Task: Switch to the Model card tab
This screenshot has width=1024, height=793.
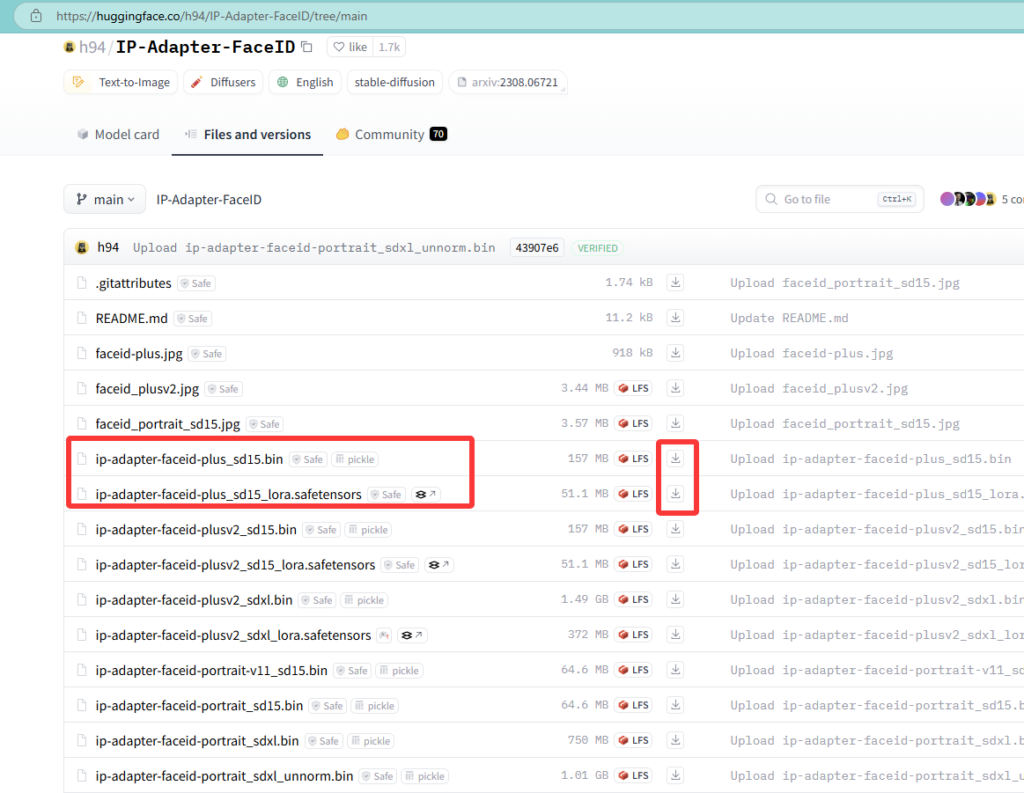Action: (118, 135)
